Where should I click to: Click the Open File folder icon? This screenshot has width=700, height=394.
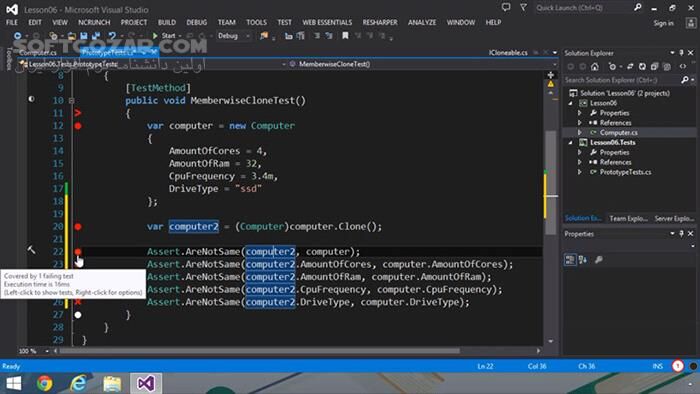72,36
